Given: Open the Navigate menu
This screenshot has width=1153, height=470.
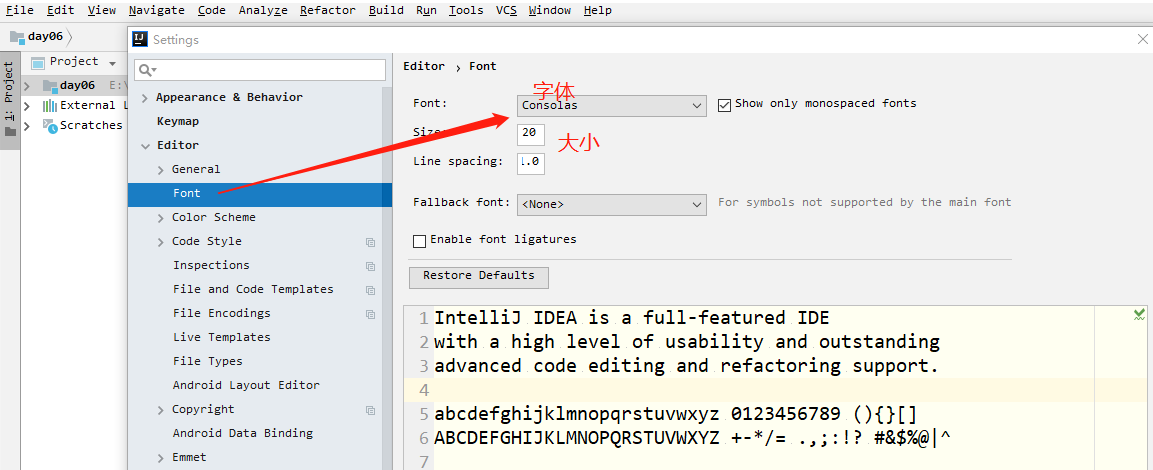Looking at the screenshot, I should pyautogui.click(x=157, y=10).
